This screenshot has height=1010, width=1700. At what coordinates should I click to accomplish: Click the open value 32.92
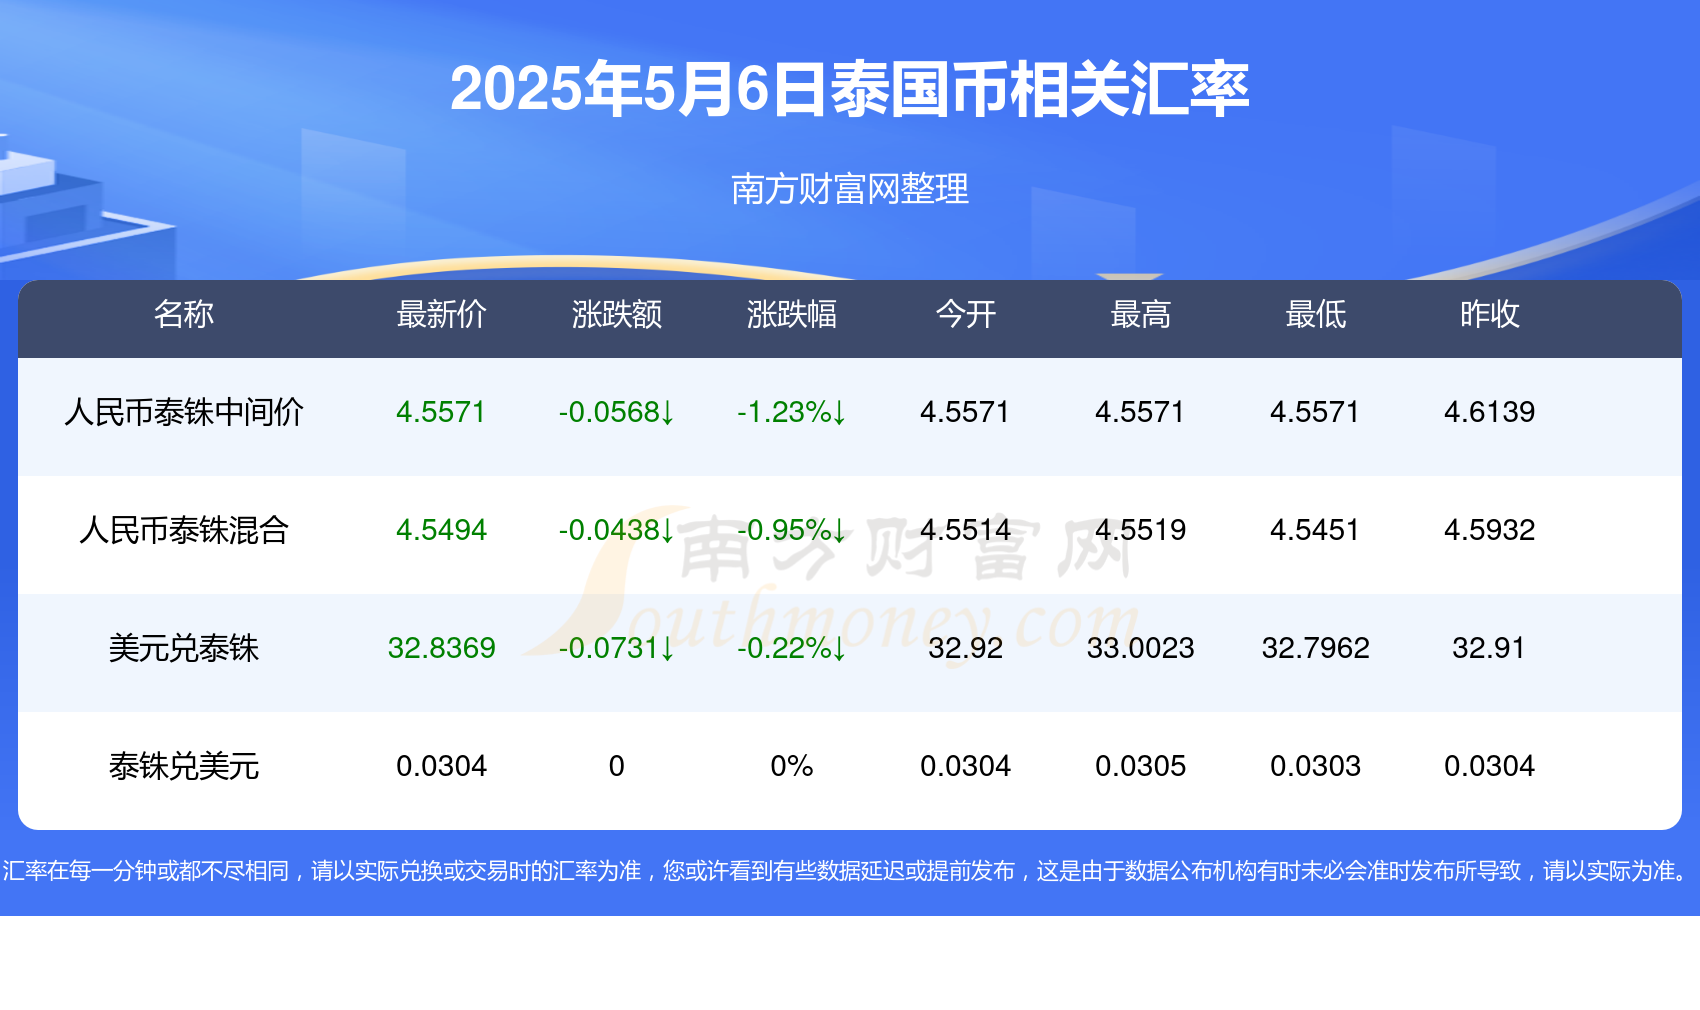pyautogui.click(x=966, y=648)
